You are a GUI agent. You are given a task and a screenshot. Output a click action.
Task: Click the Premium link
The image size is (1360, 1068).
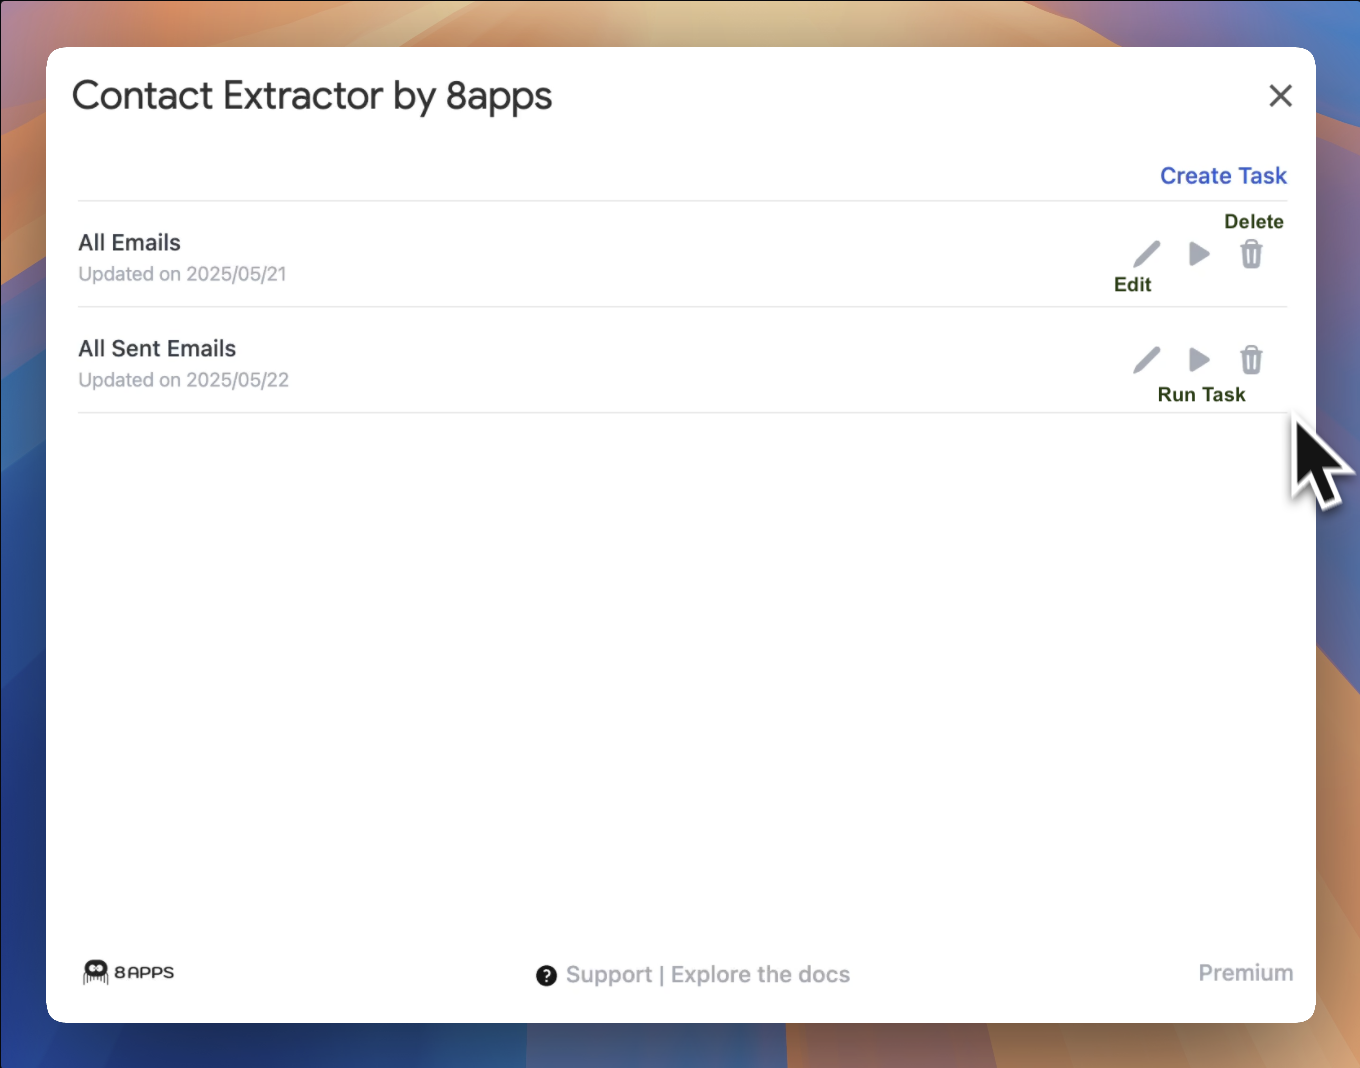(x=1245, y=973)
